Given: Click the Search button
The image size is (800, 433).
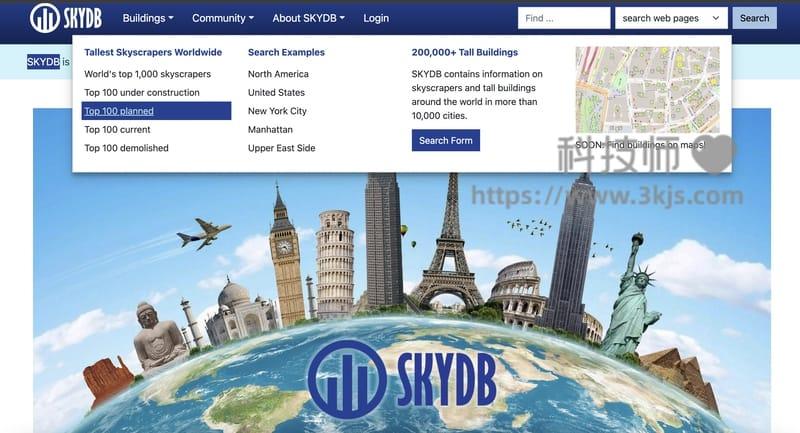Looking at the screenshot, I should [755, 18].
